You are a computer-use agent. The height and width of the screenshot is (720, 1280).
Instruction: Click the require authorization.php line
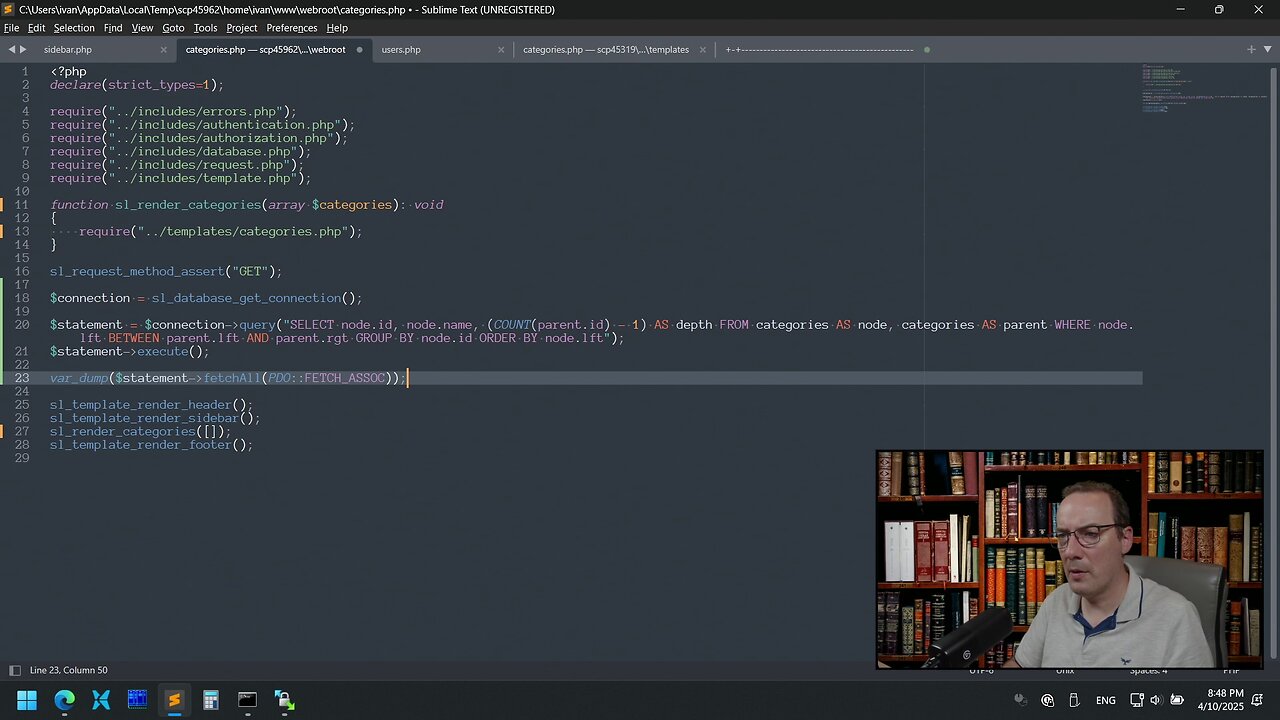199,138
